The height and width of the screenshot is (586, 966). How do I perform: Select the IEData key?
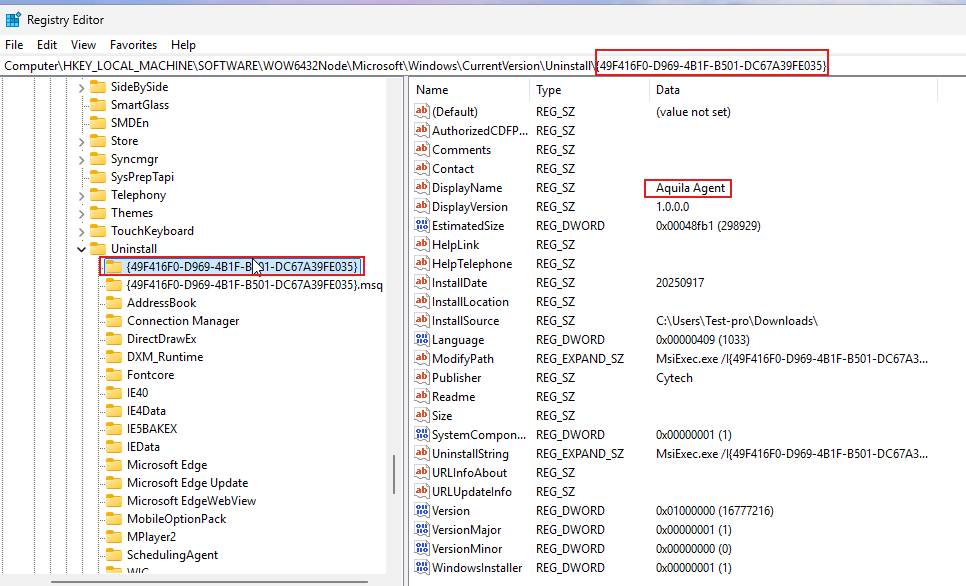[143, 447]
